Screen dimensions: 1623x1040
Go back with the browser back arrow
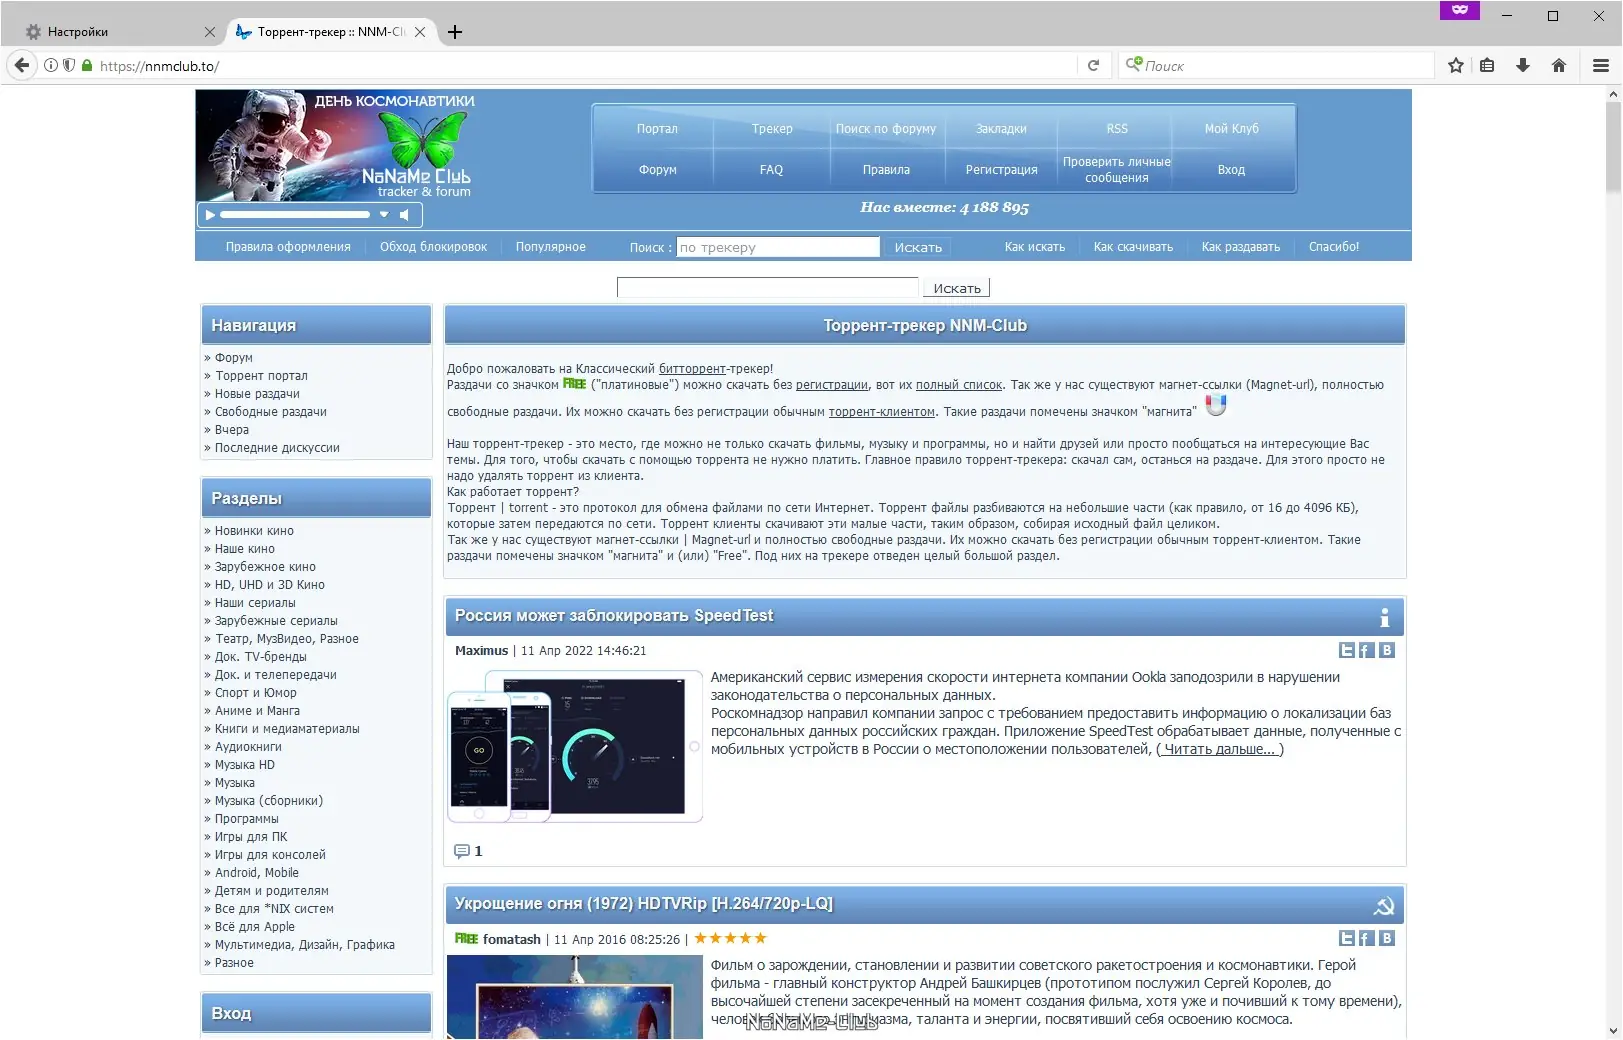pyautogui.click(x=22, y=66)
